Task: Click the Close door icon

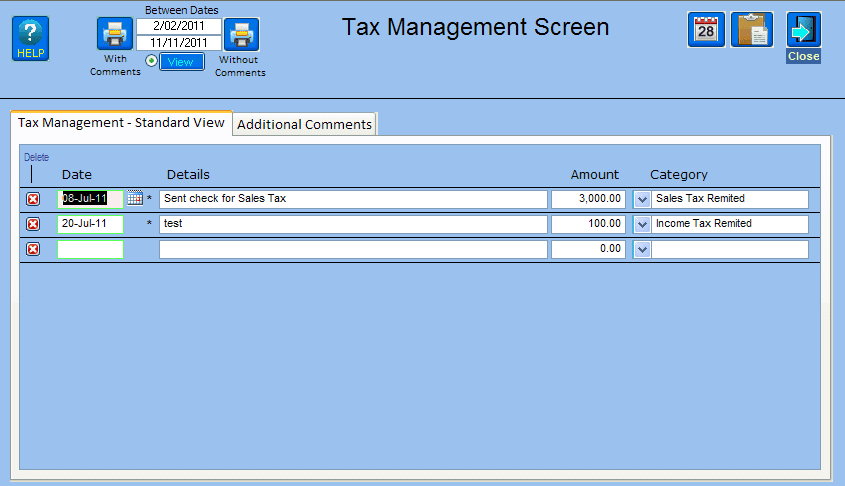Action: point(804,30)
